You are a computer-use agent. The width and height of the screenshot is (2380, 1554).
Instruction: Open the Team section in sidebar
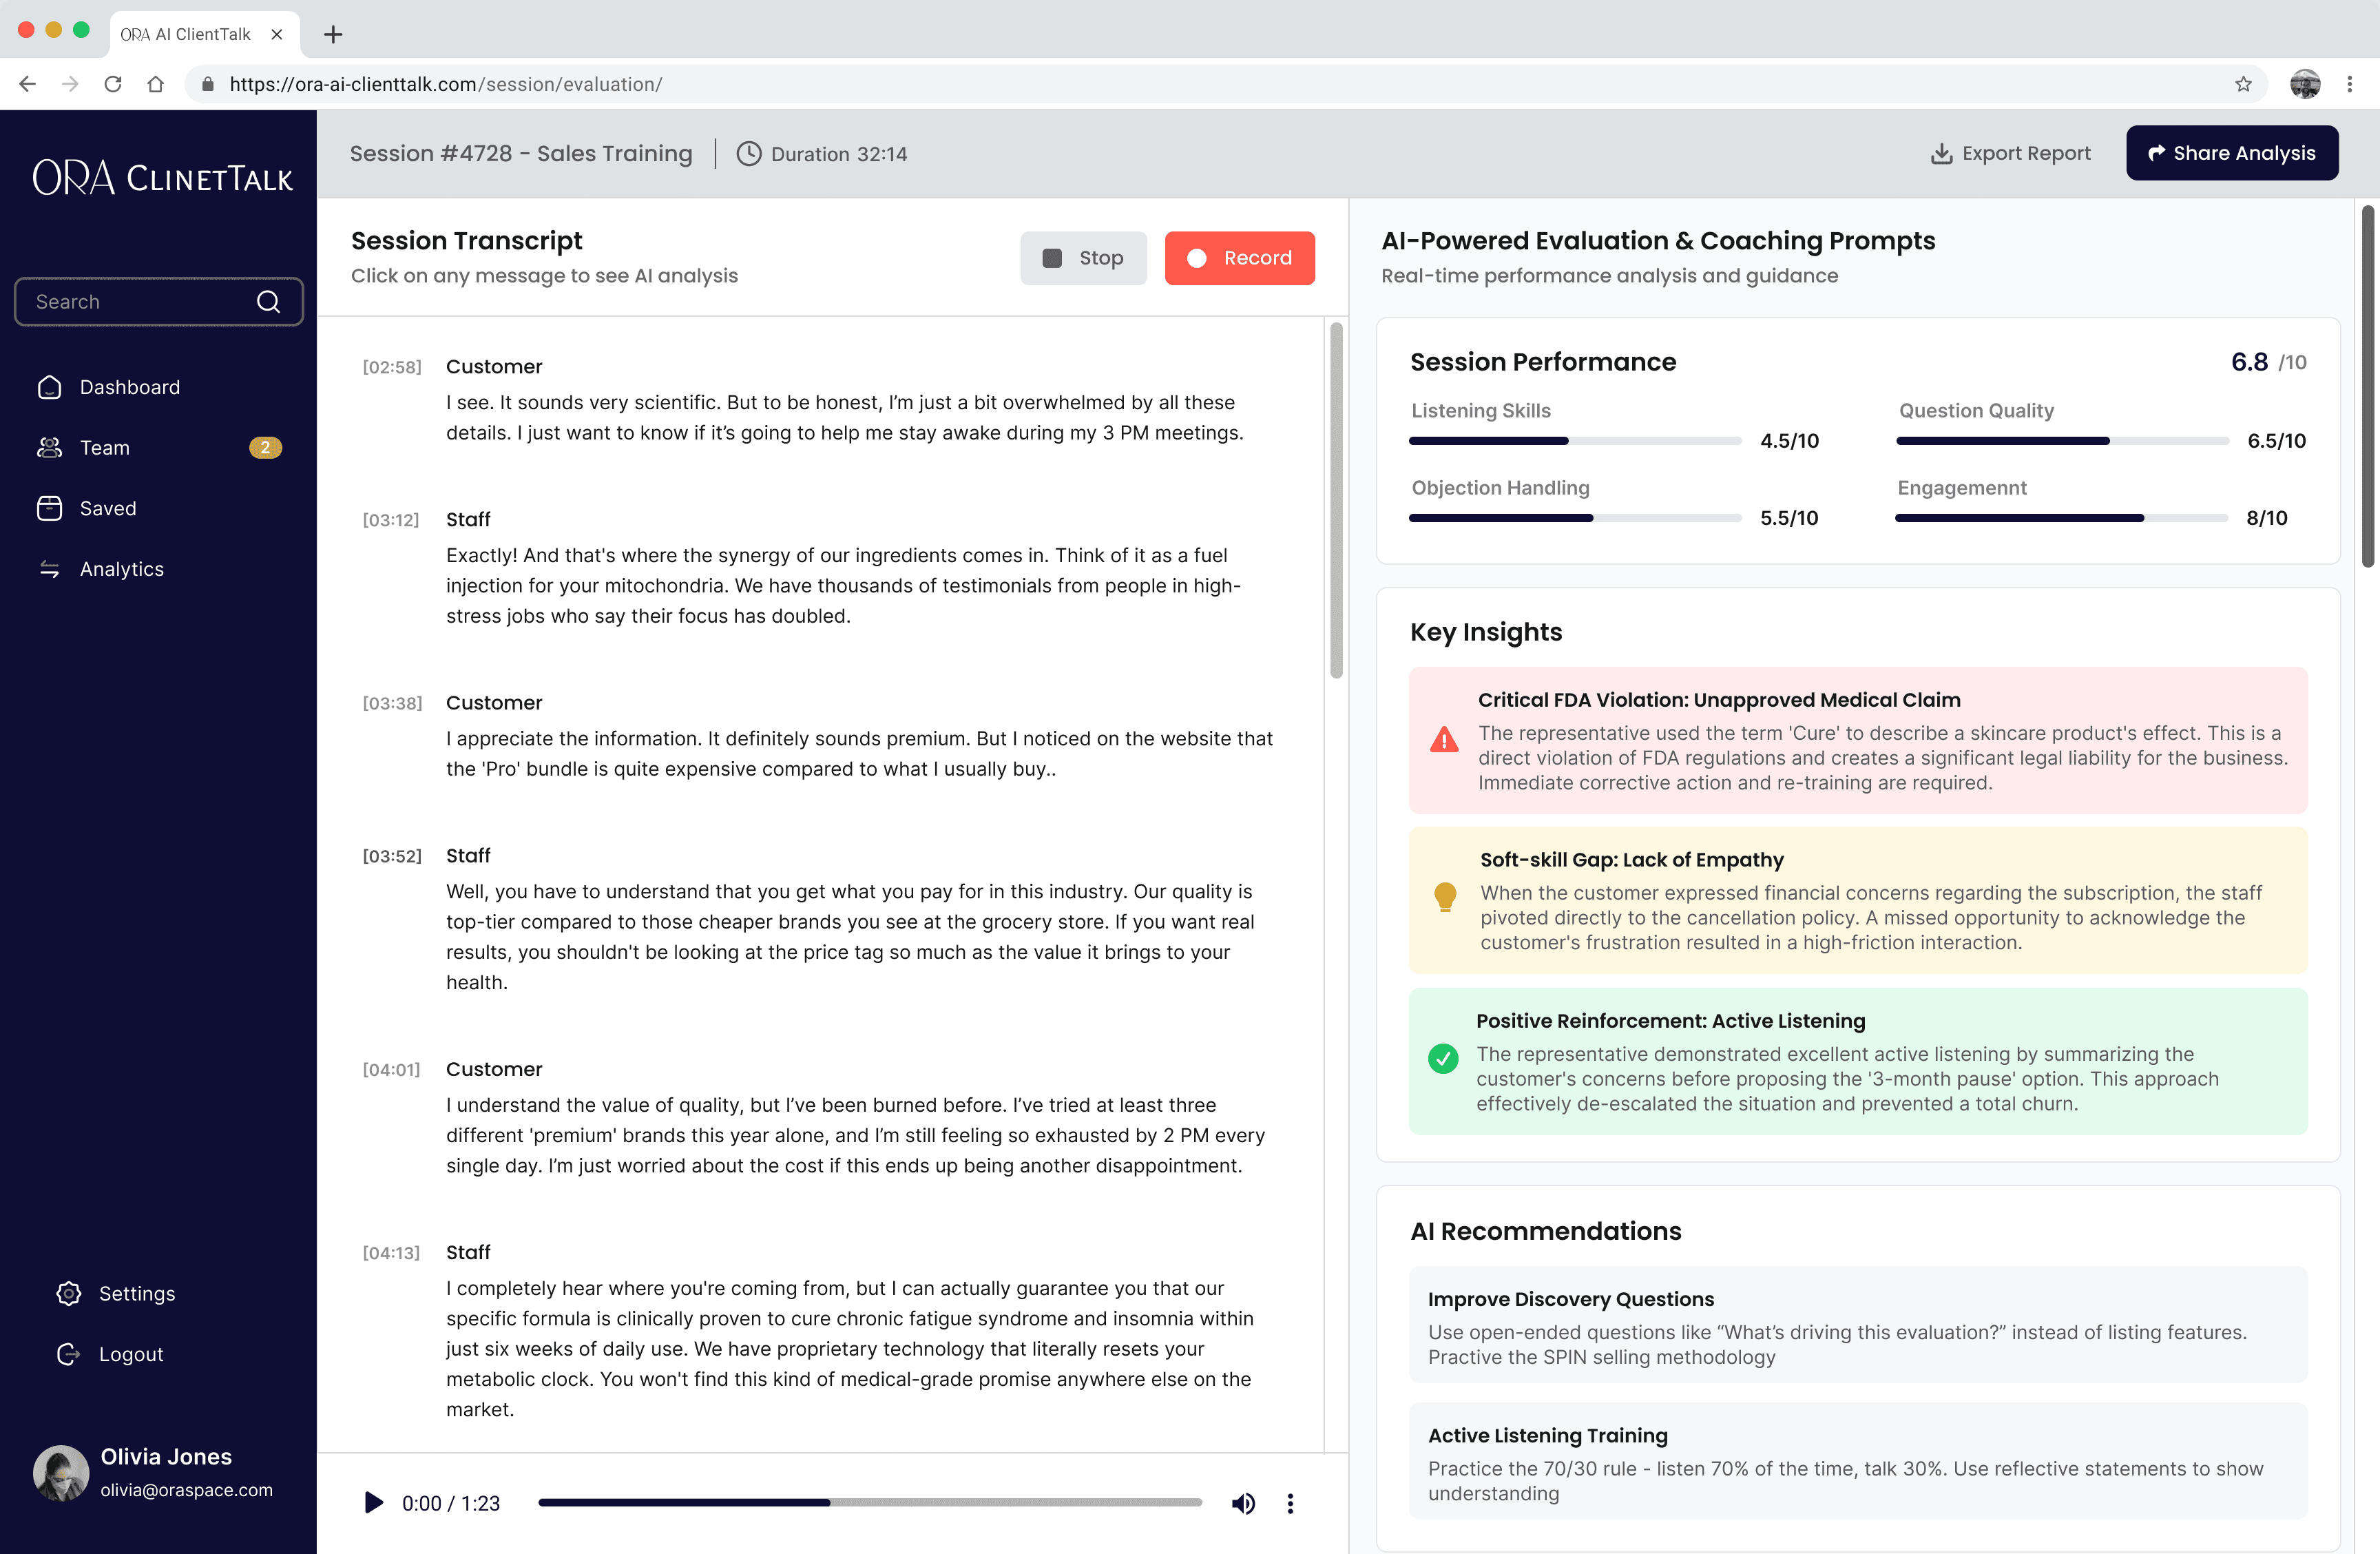(x=105, y=448)
